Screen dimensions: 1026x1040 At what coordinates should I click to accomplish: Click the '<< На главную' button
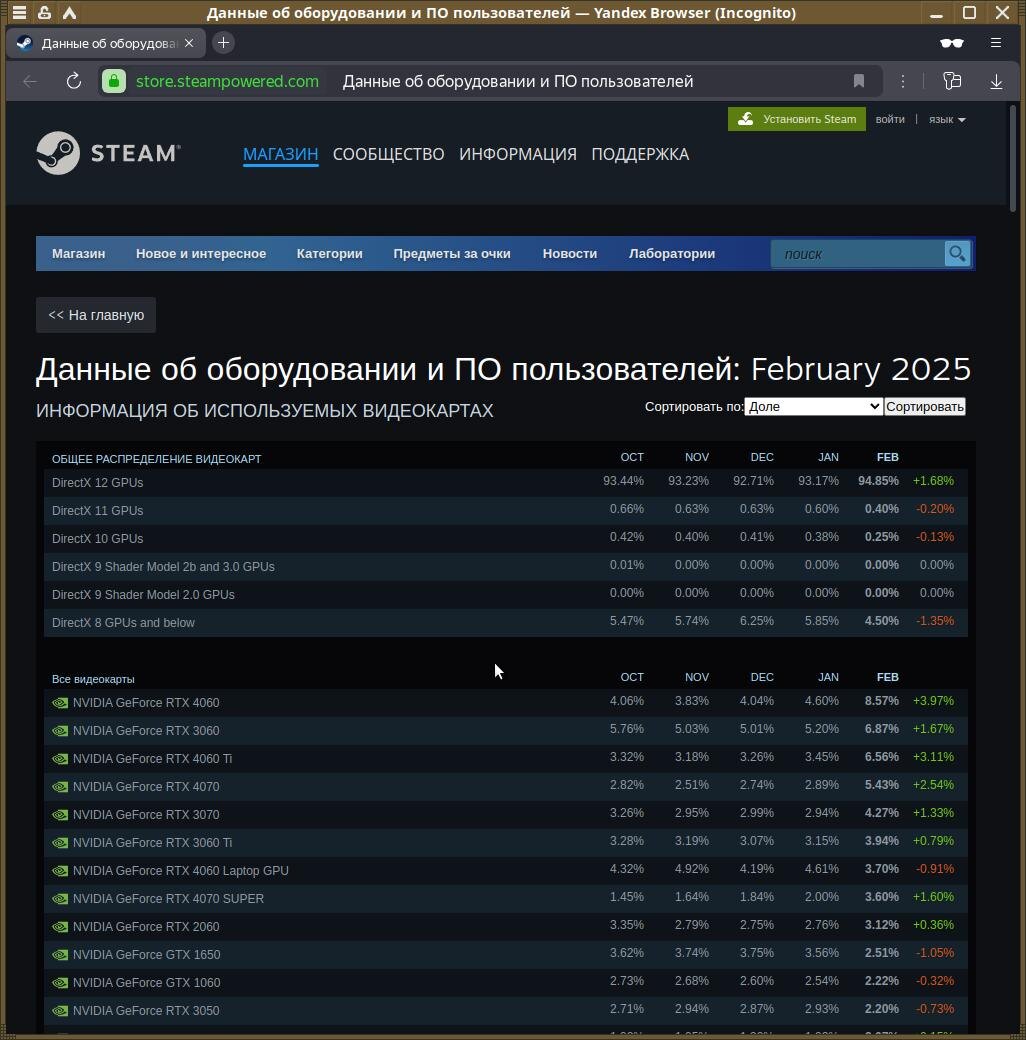point(96,315)
